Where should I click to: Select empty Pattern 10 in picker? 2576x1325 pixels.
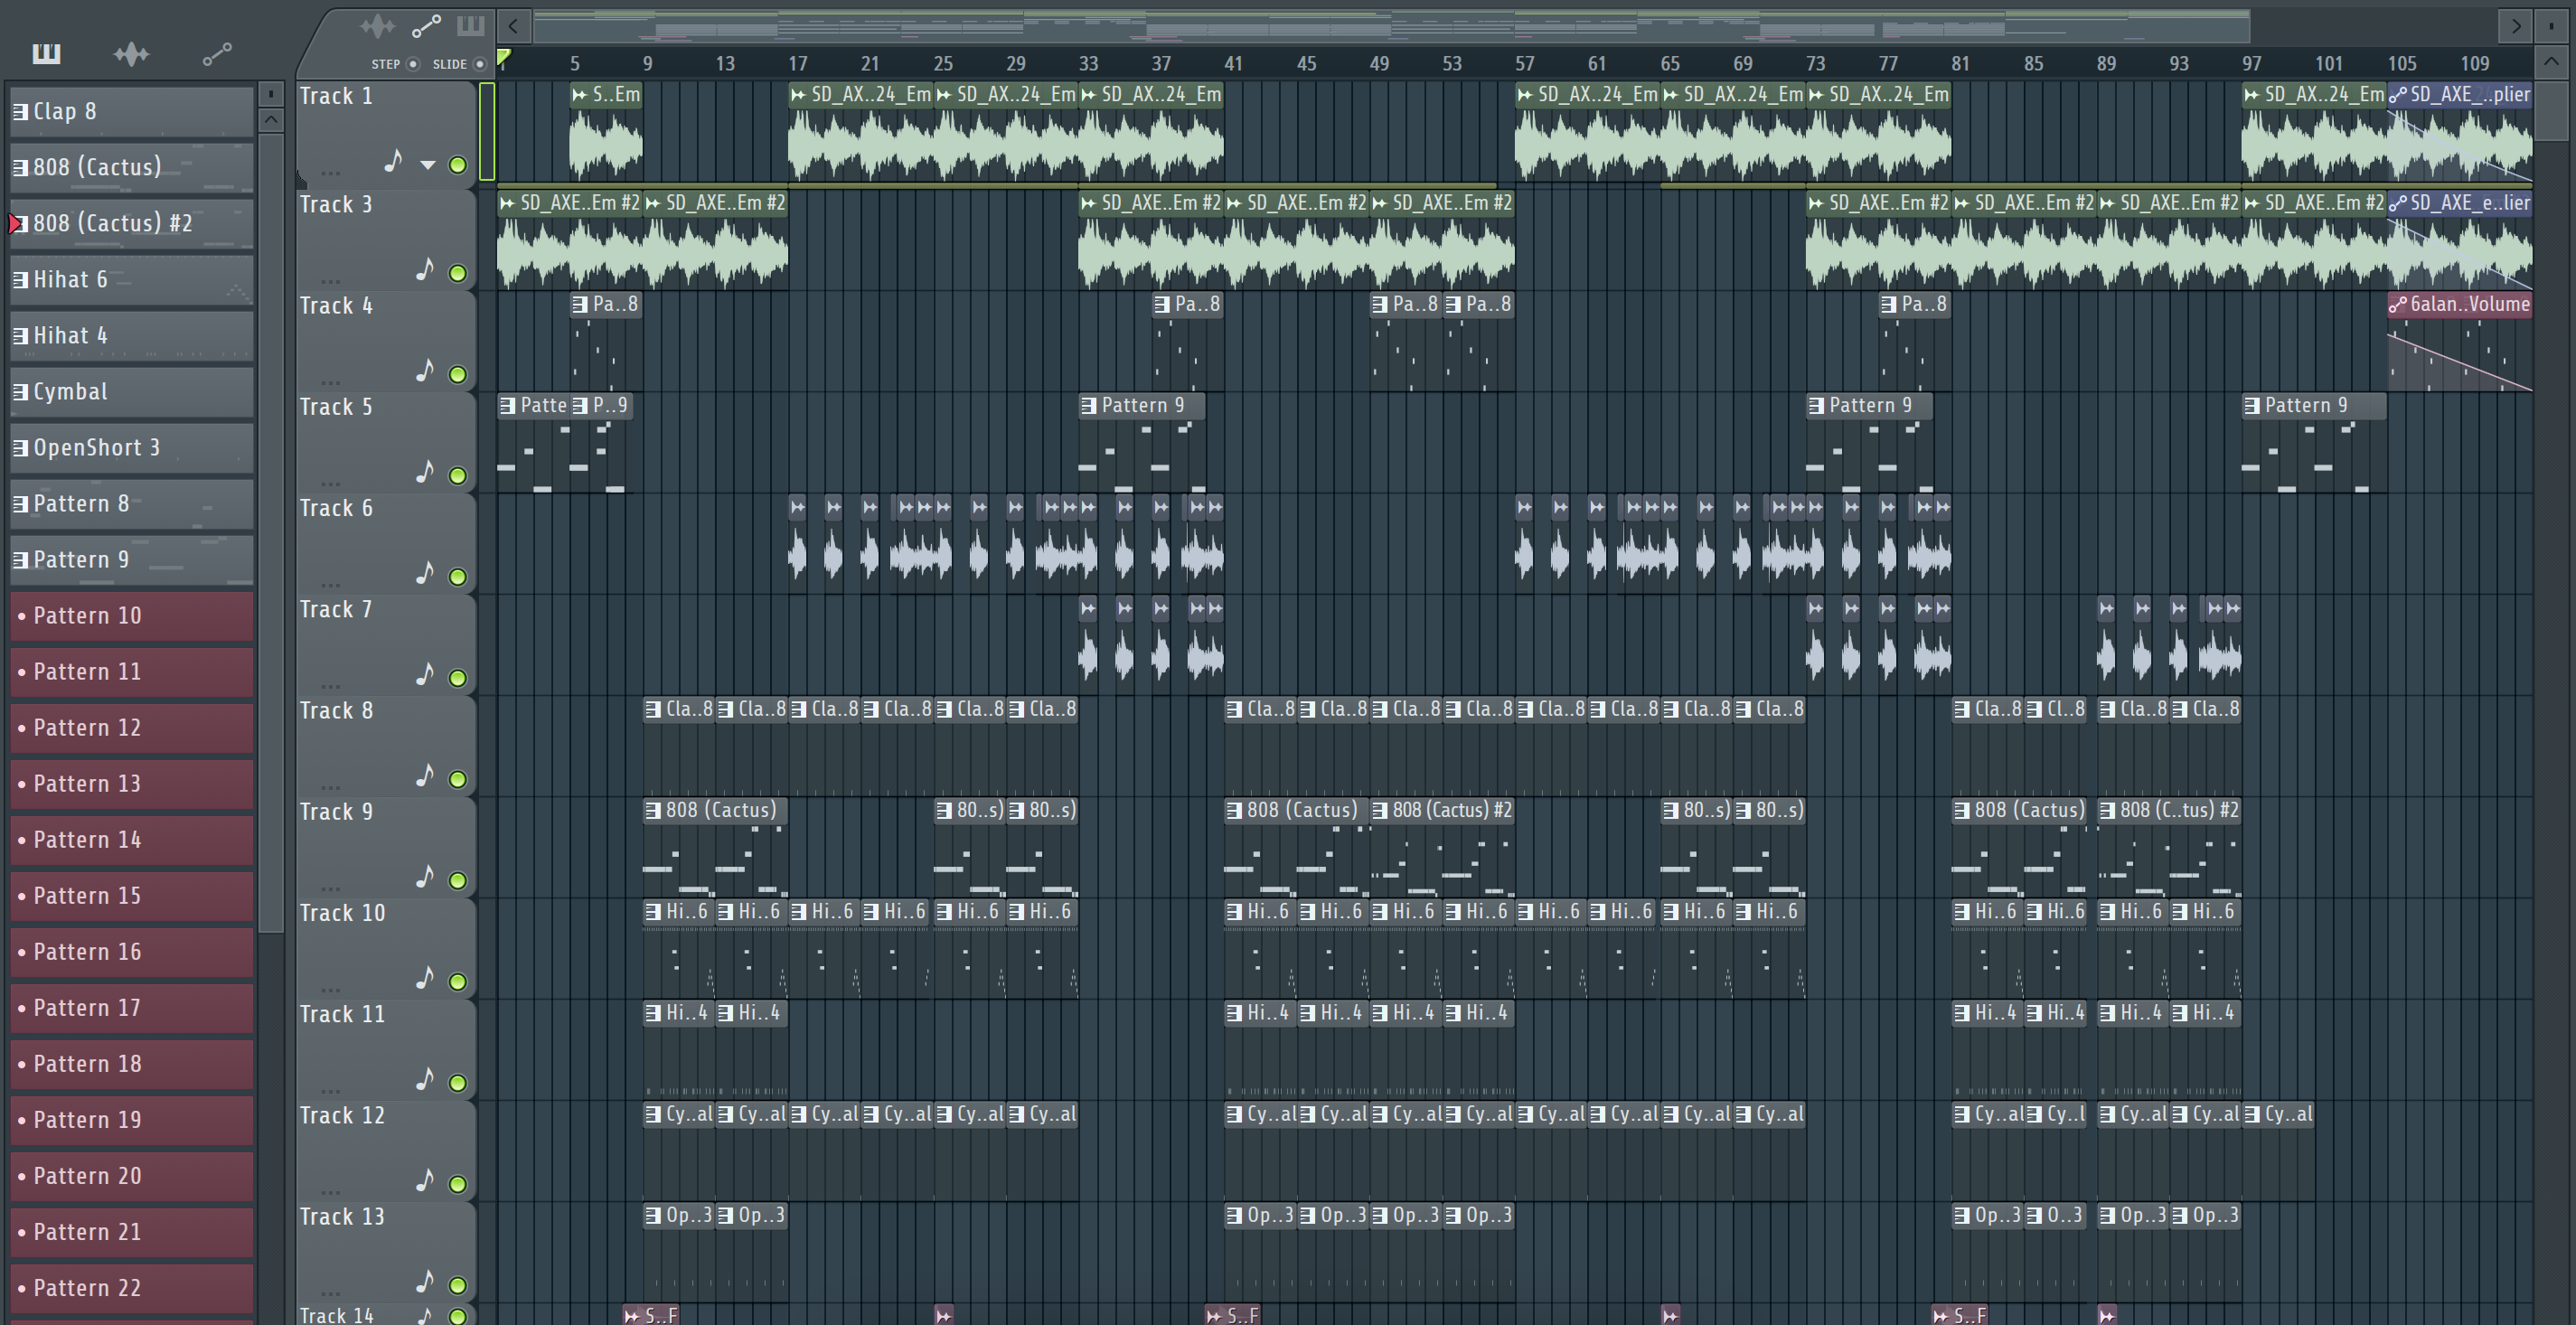132,615
